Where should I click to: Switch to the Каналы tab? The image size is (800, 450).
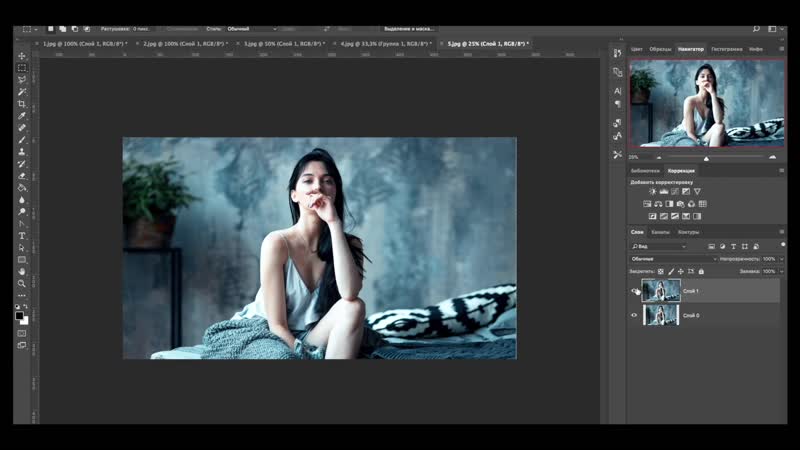tap(660, 232)
